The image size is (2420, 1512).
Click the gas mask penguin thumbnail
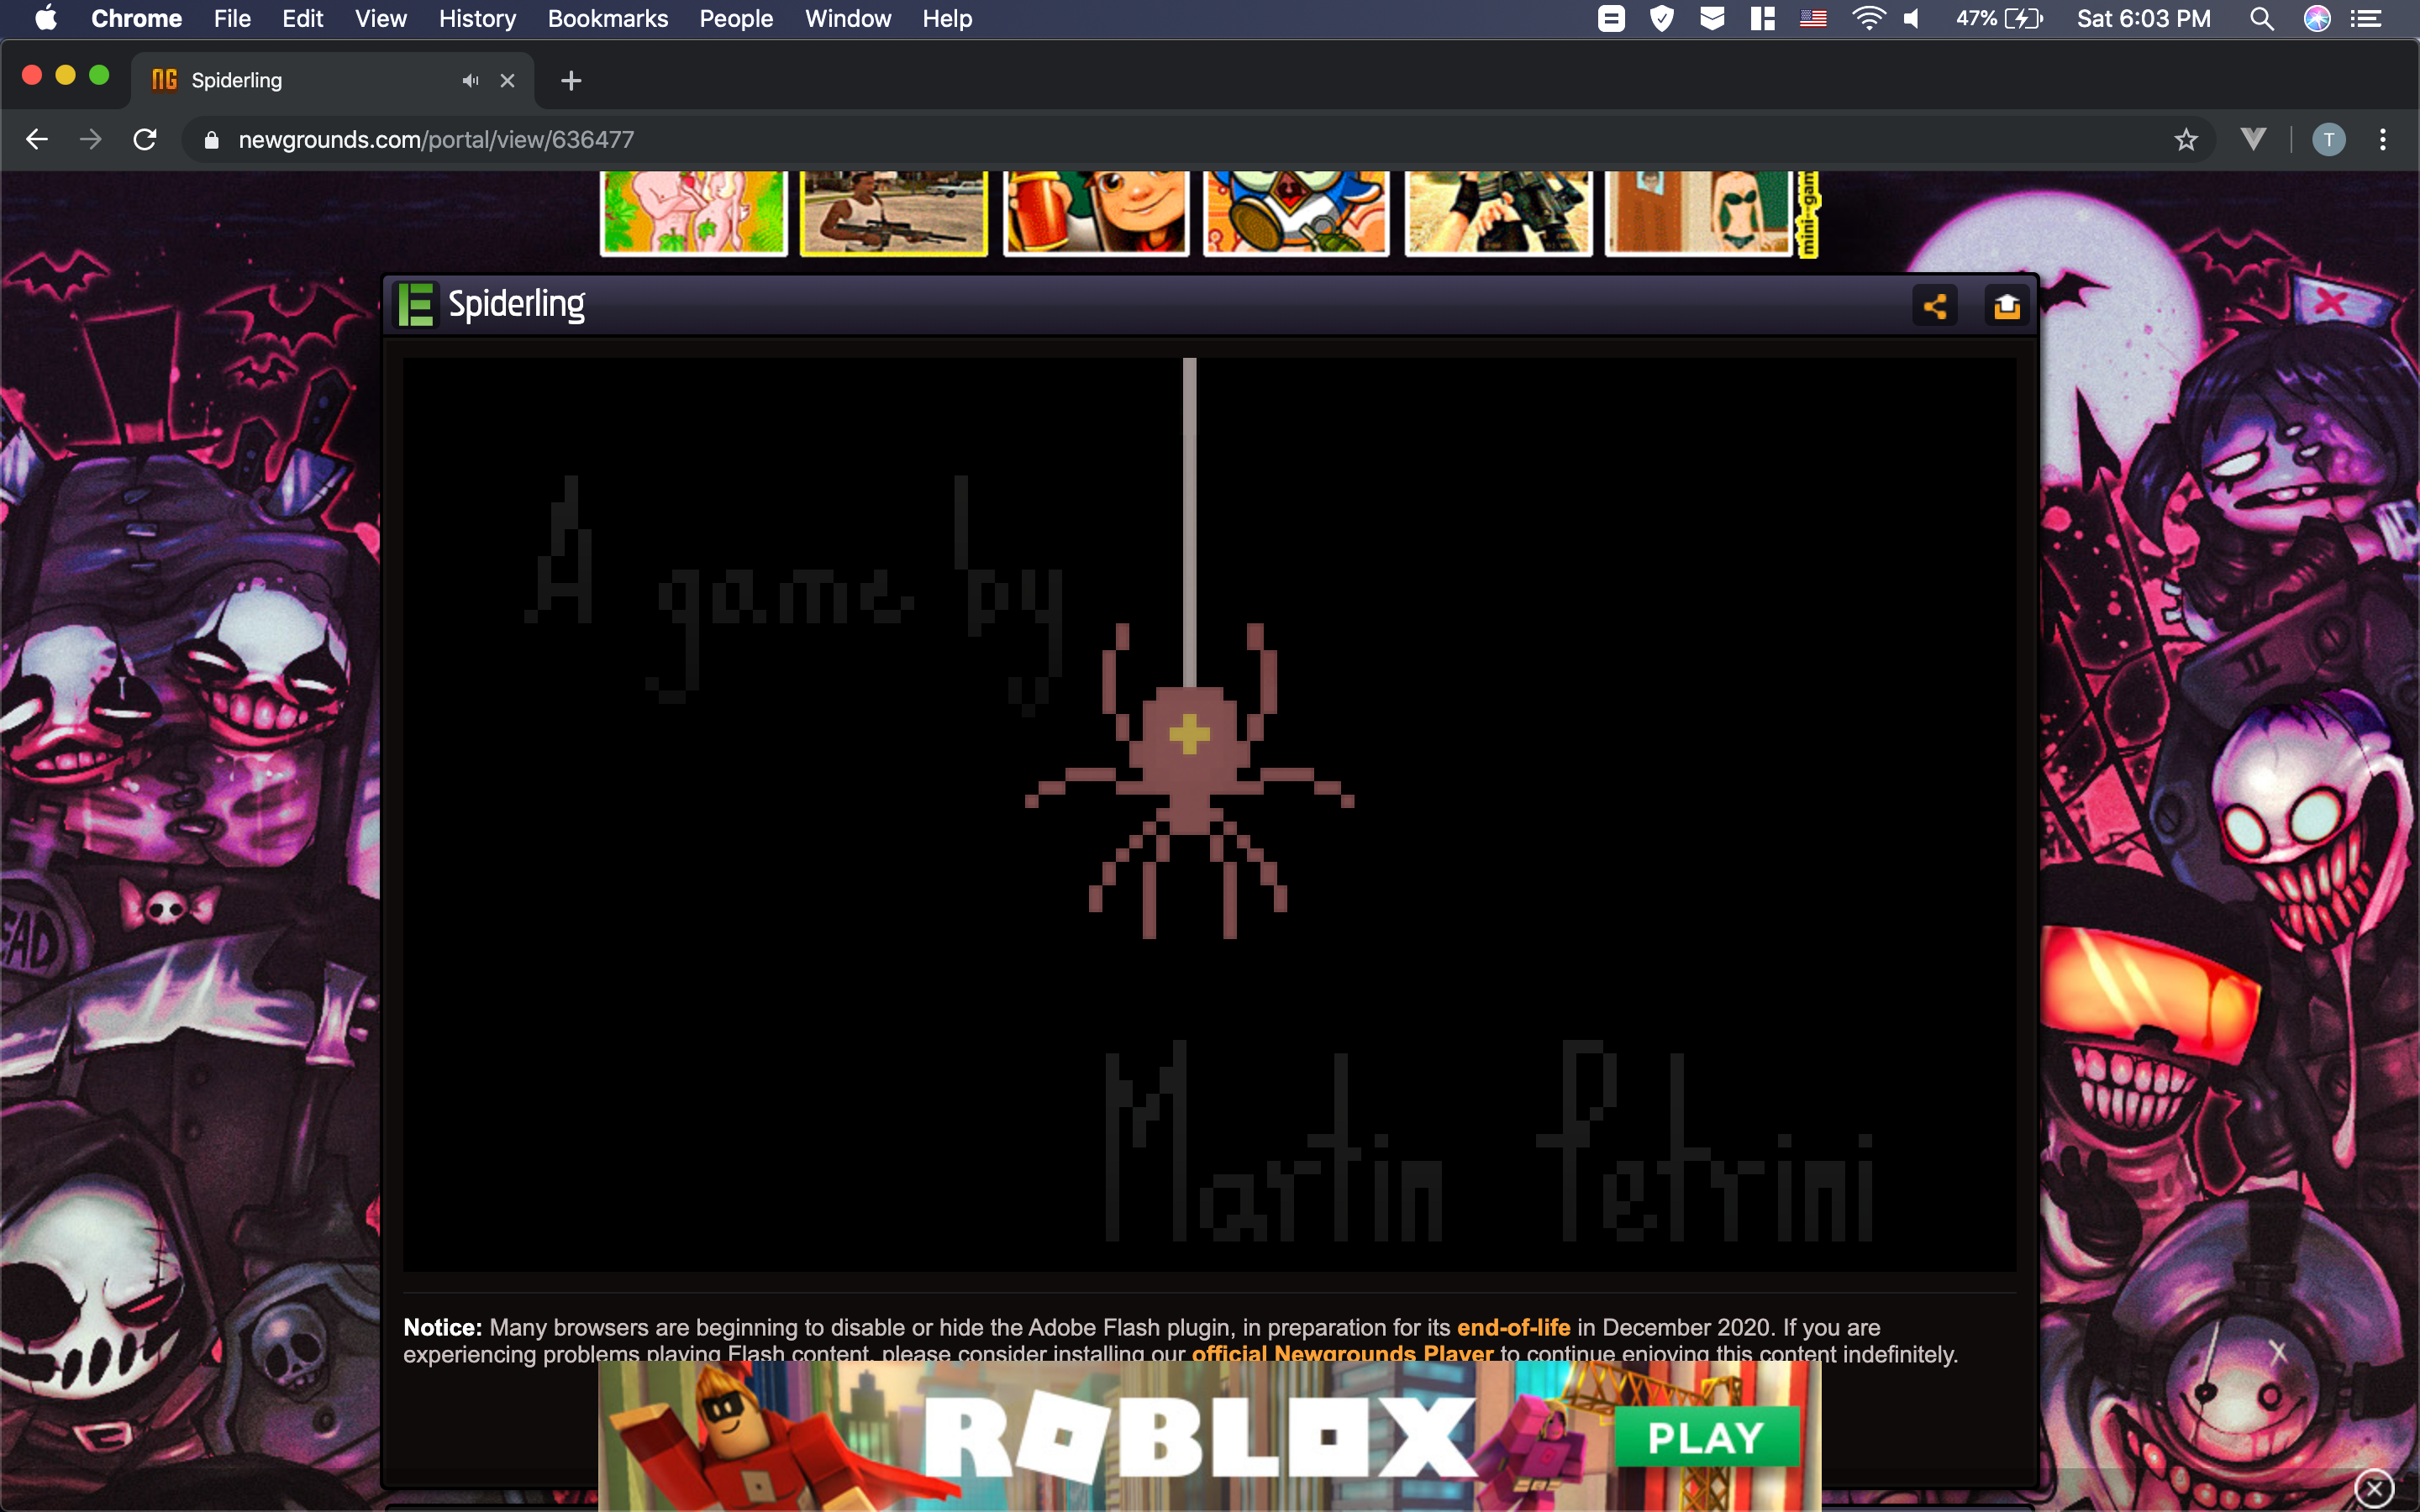(x=1296, y=213)
